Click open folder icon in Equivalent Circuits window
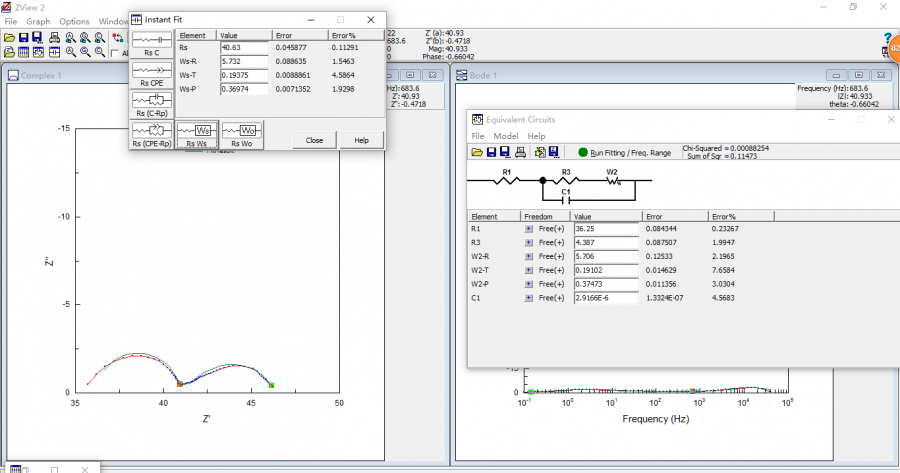Screen dimensions: 900x473 [x=478, y=152]
